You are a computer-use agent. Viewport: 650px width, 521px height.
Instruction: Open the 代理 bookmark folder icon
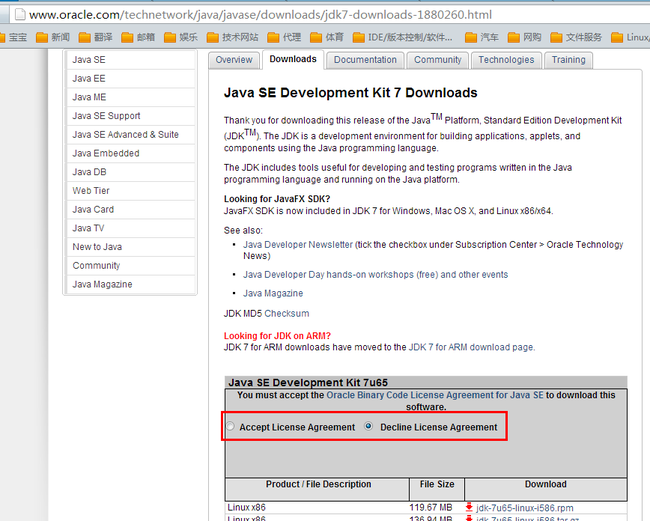pyautogui.click(x=273, y=38)
